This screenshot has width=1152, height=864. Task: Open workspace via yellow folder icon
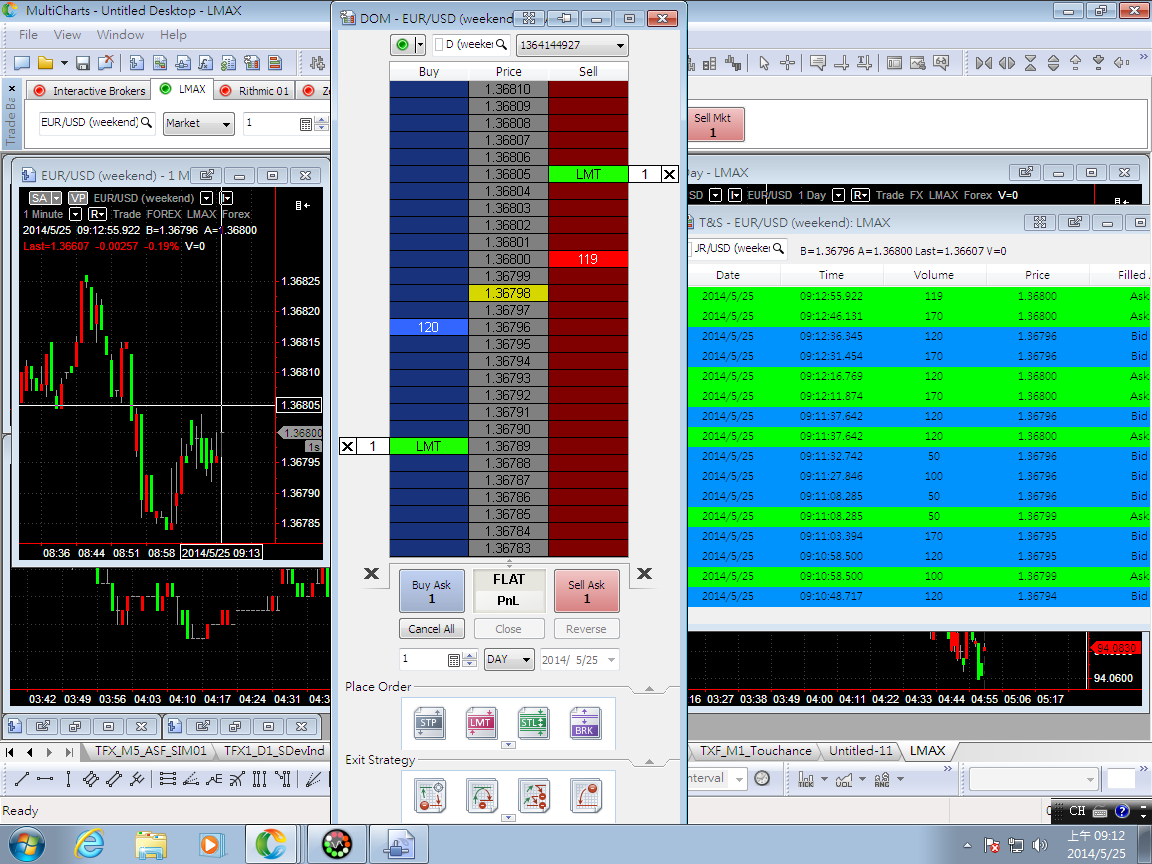point(46,63)
